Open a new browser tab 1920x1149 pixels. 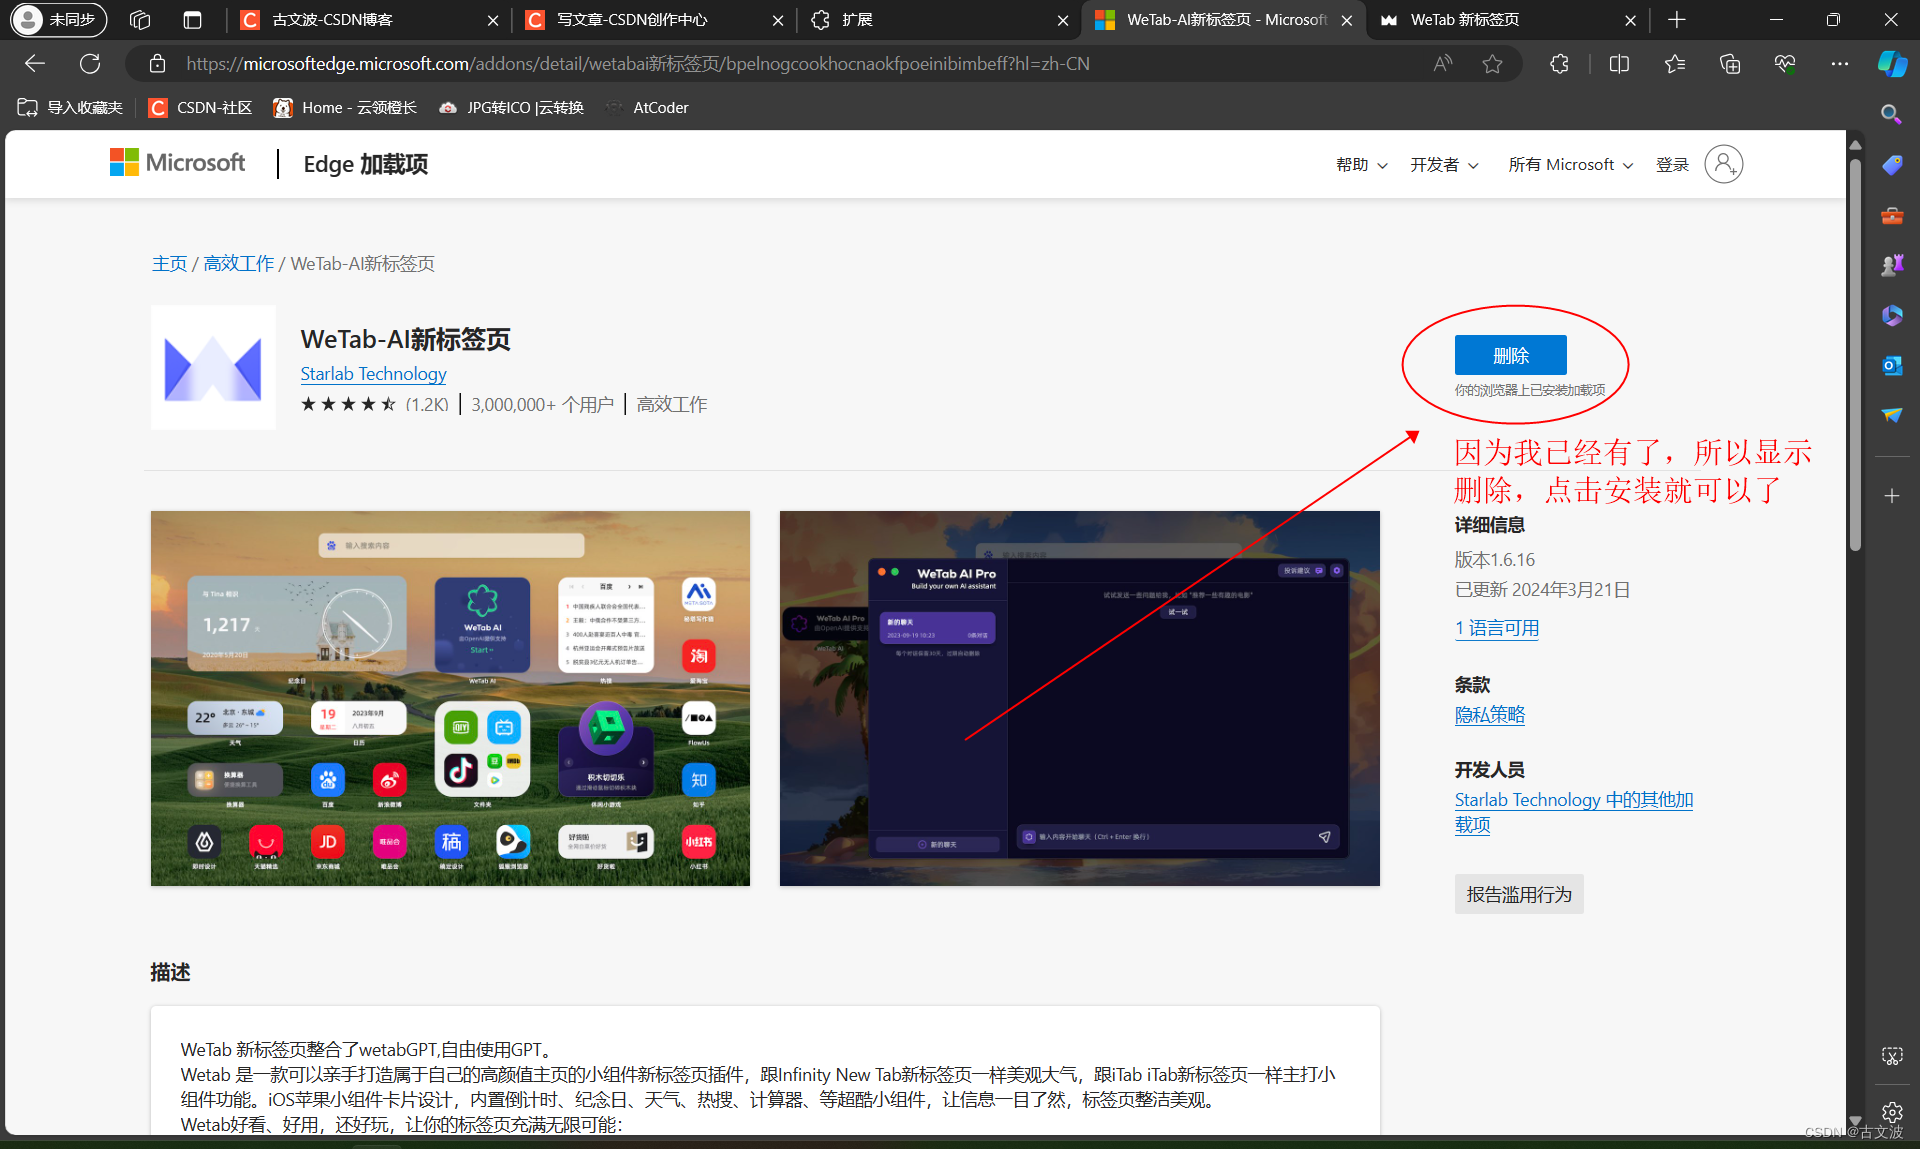[1677, 20]
